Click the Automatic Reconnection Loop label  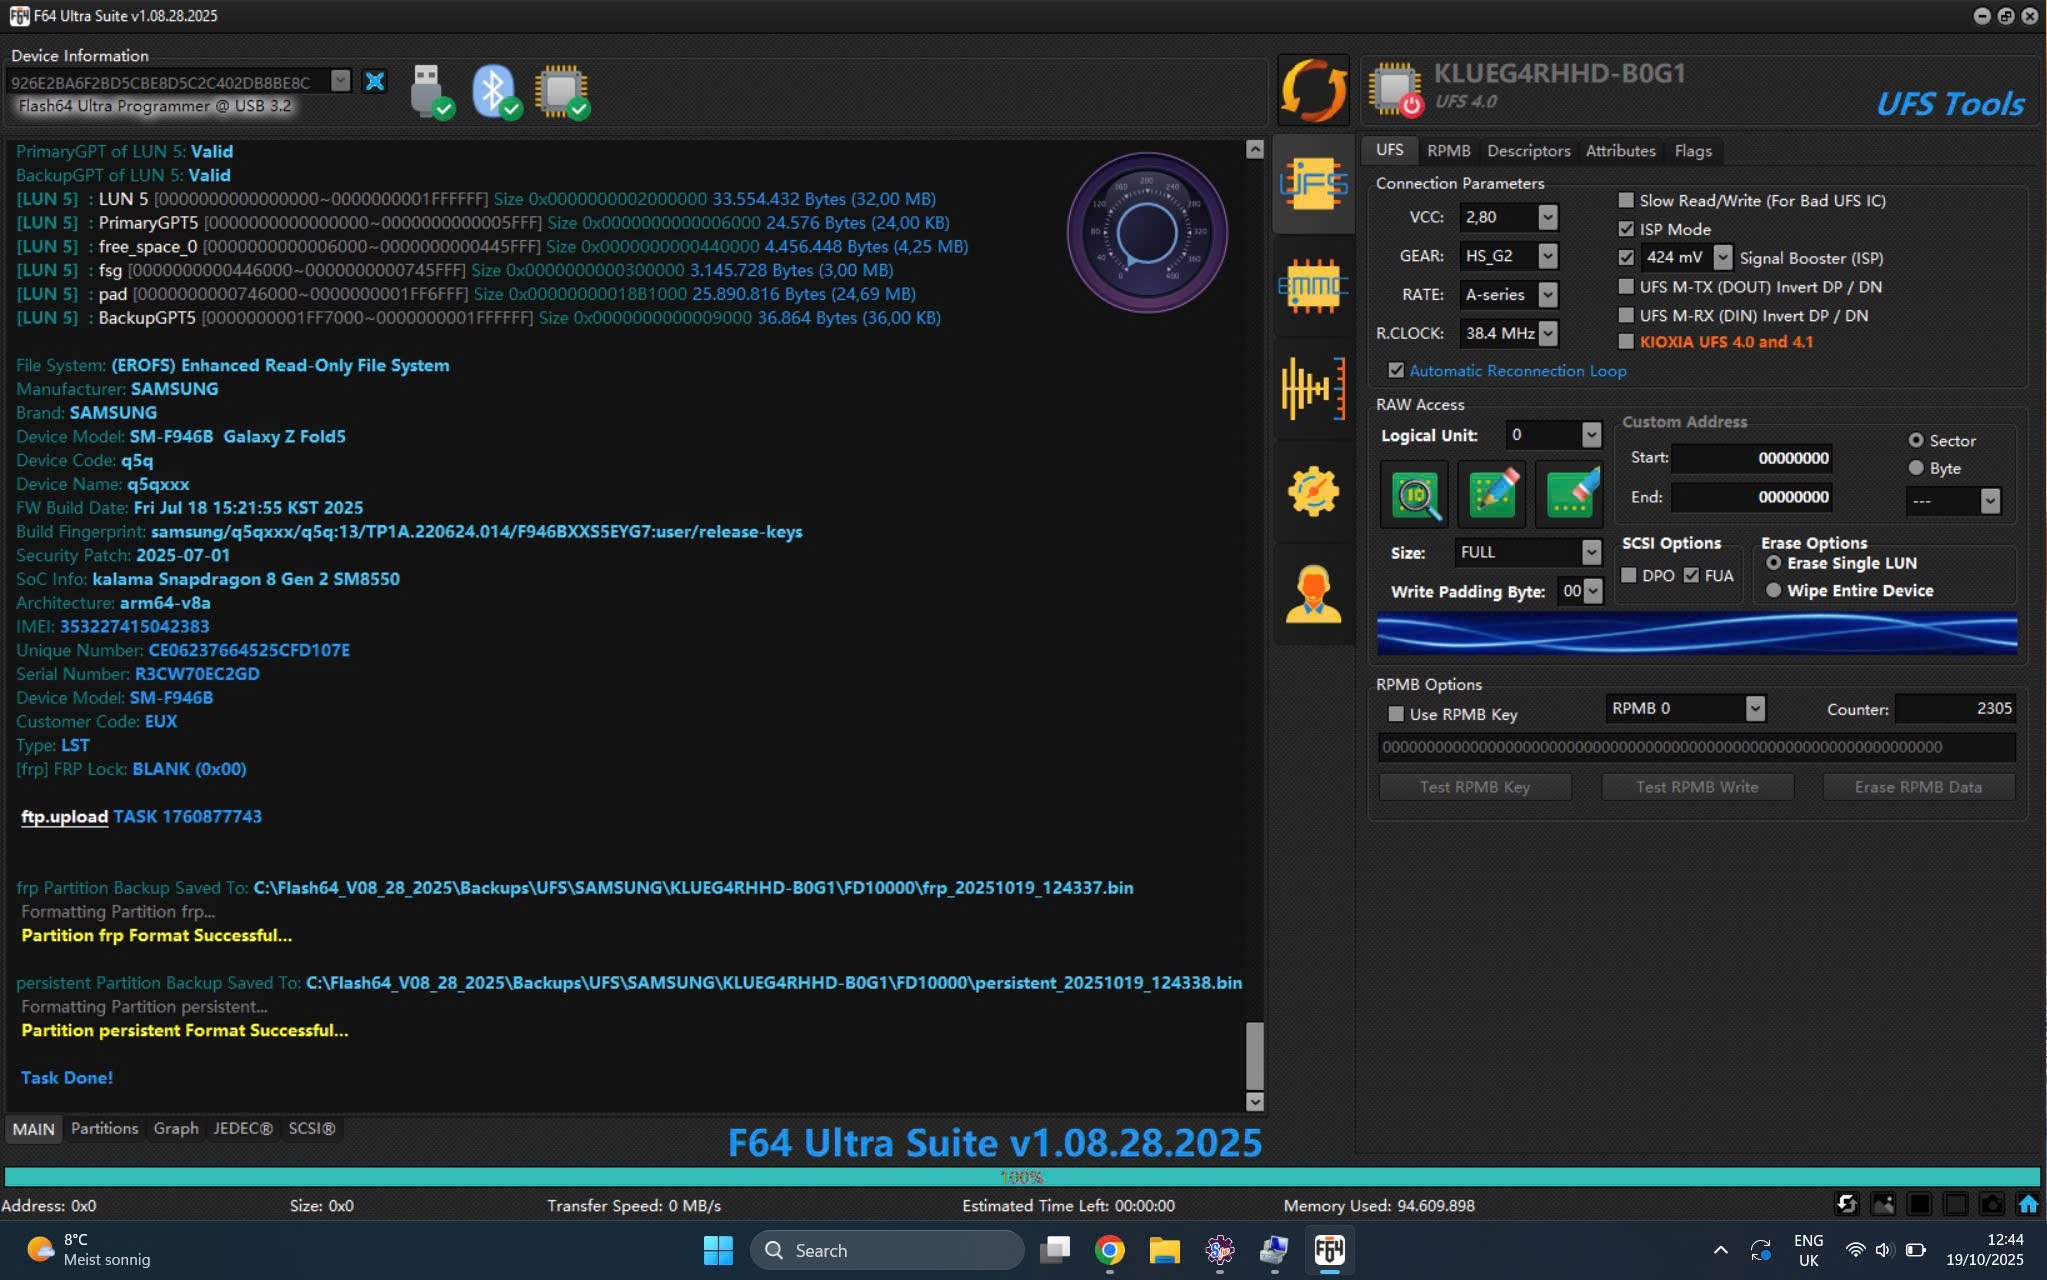(x=1517, y=371)
